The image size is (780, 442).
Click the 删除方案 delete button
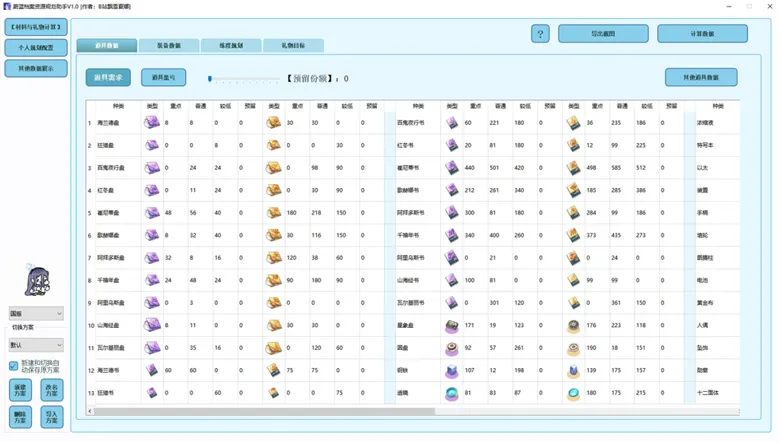tap(20, 417)
